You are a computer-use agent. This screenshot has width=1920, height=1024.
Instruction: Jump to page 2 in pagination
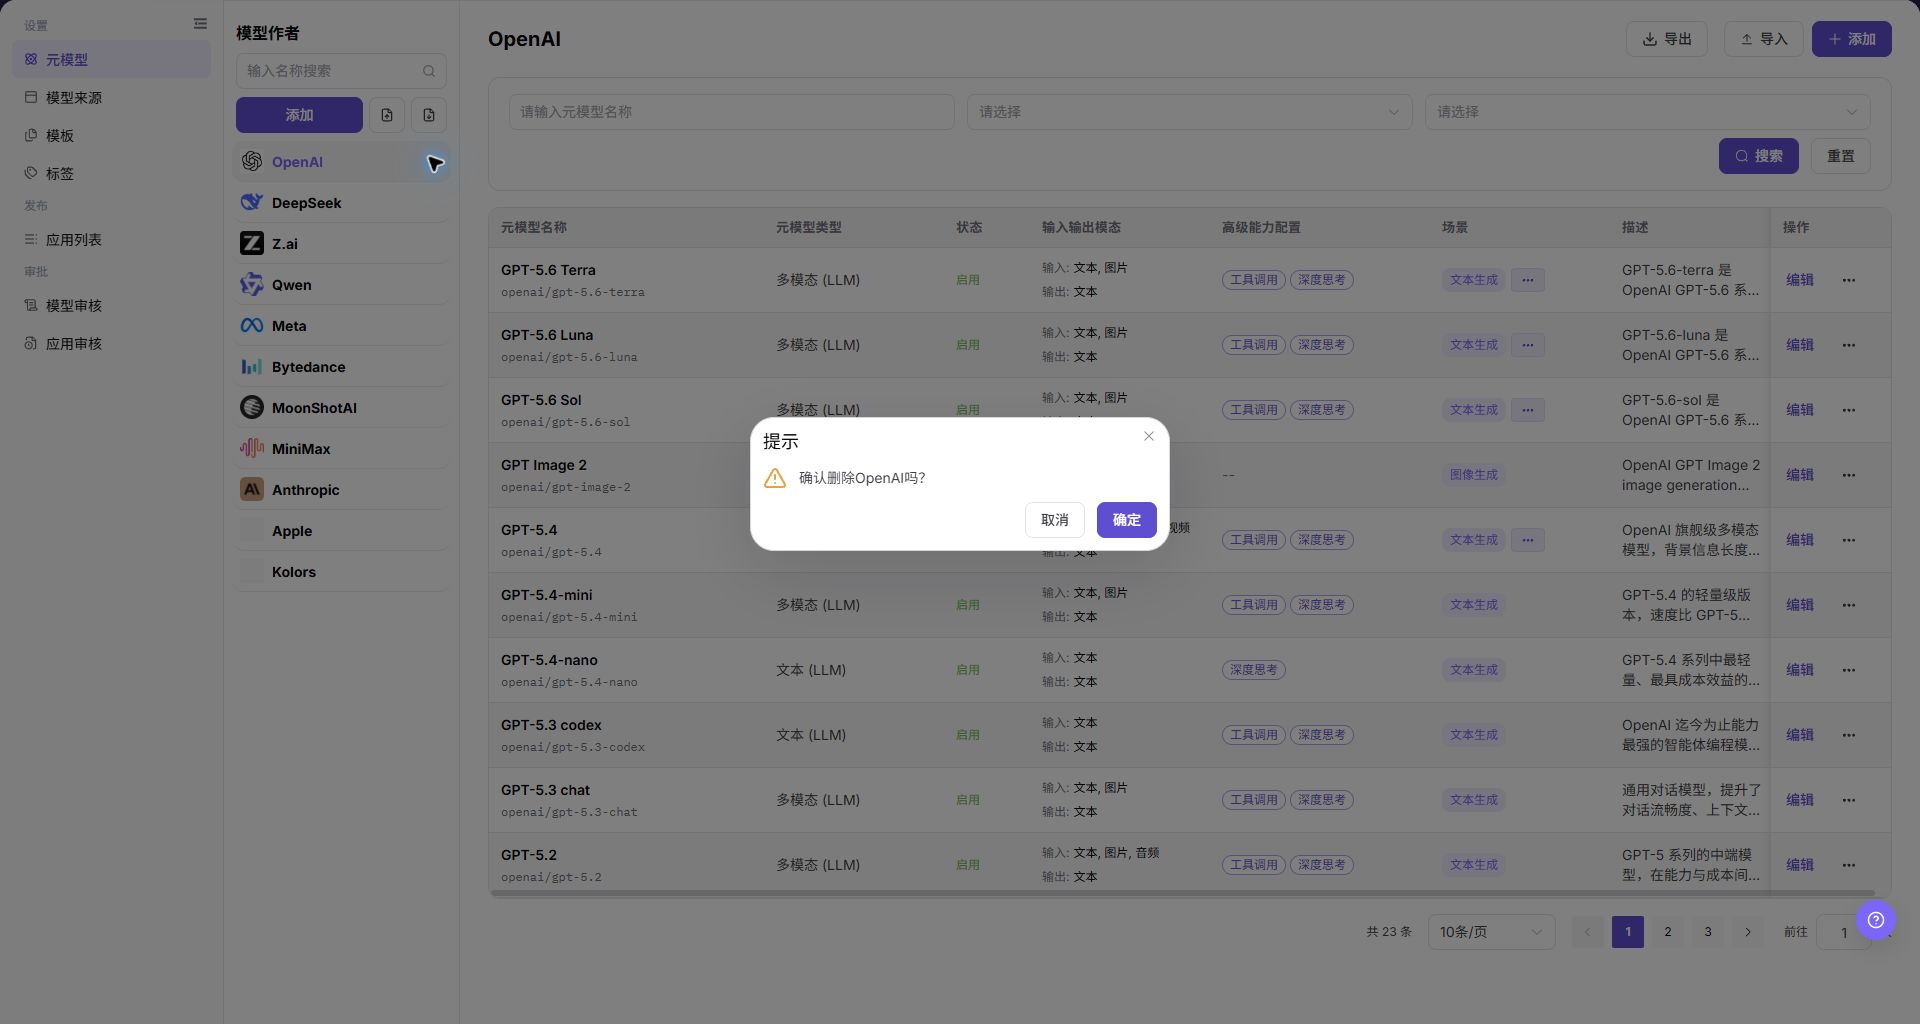click(1668, 932)
